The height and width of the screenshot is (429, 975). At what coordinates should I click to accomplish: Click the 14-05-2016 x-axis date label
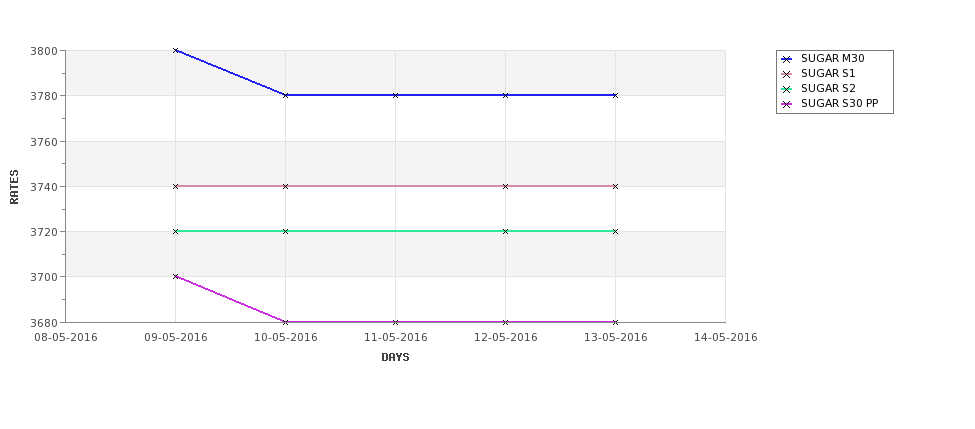pyautogui.click(x=726, y=338)
